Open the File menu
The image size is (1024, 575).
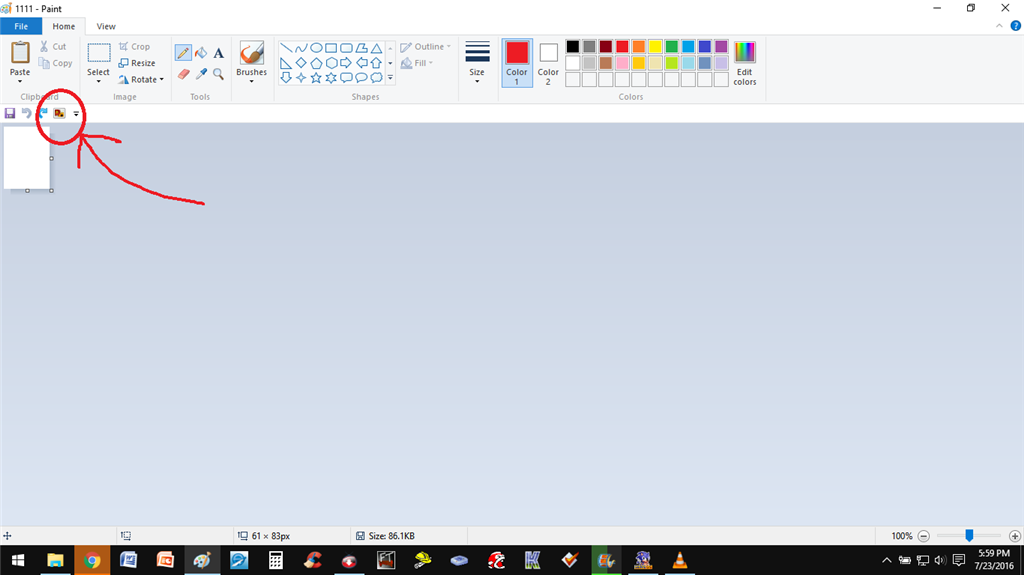point(21,26)
